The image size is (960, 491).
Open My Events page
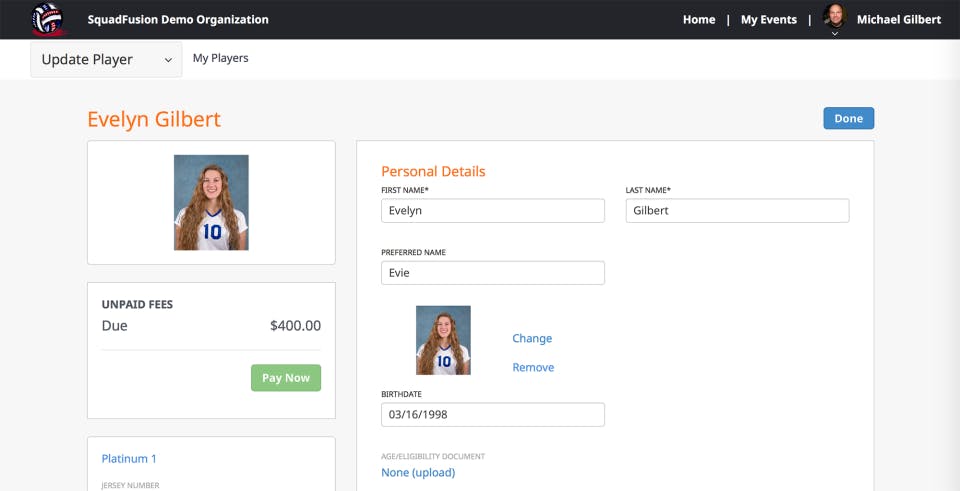(769, 20)
